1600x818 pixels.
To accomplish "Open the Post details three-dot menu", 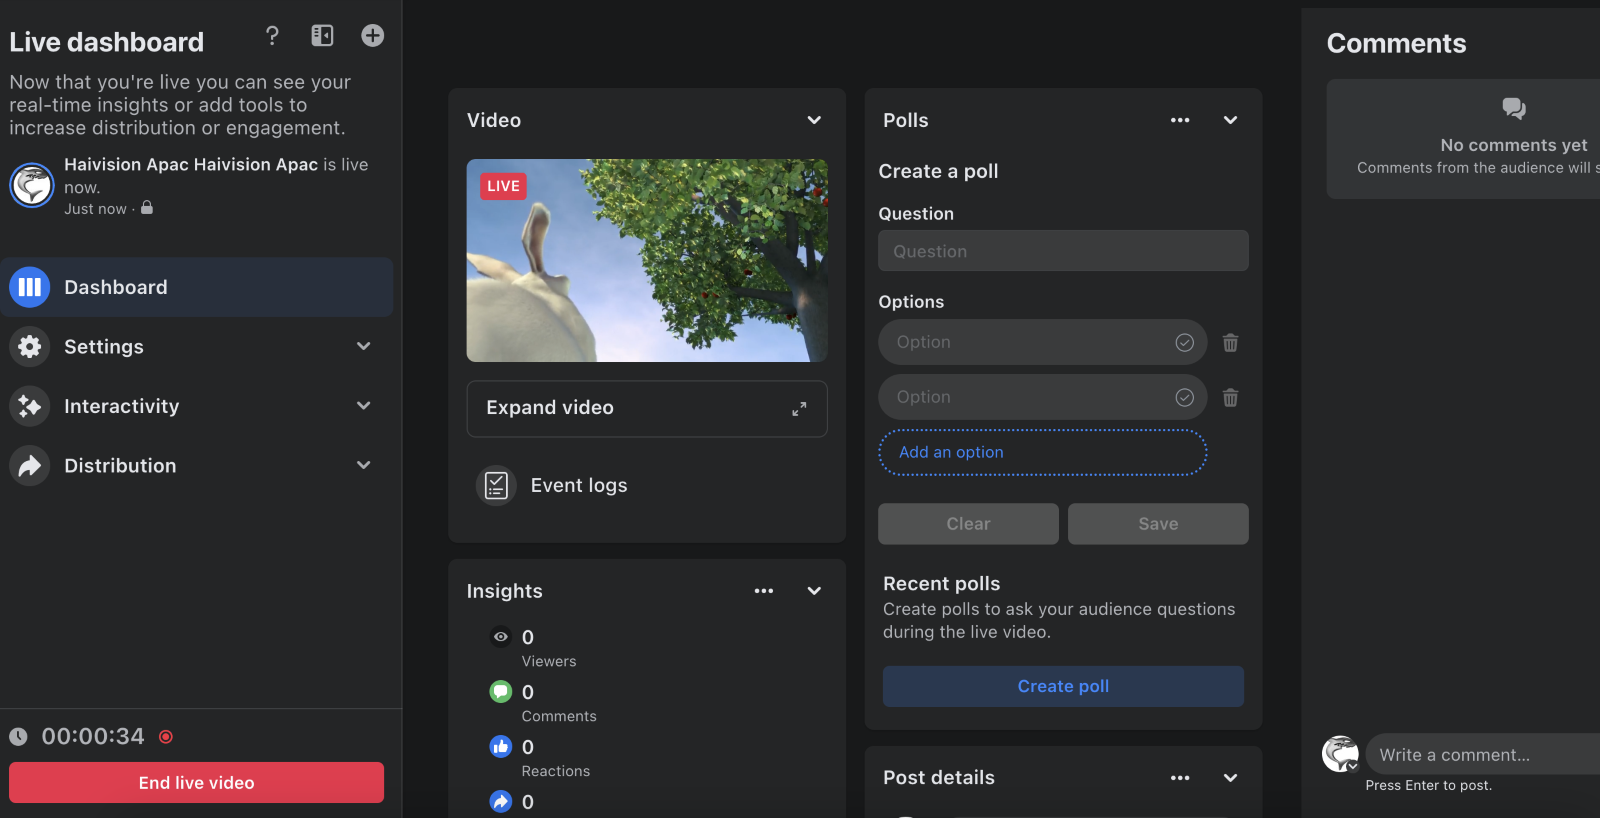I will (x=1180, y=778).
